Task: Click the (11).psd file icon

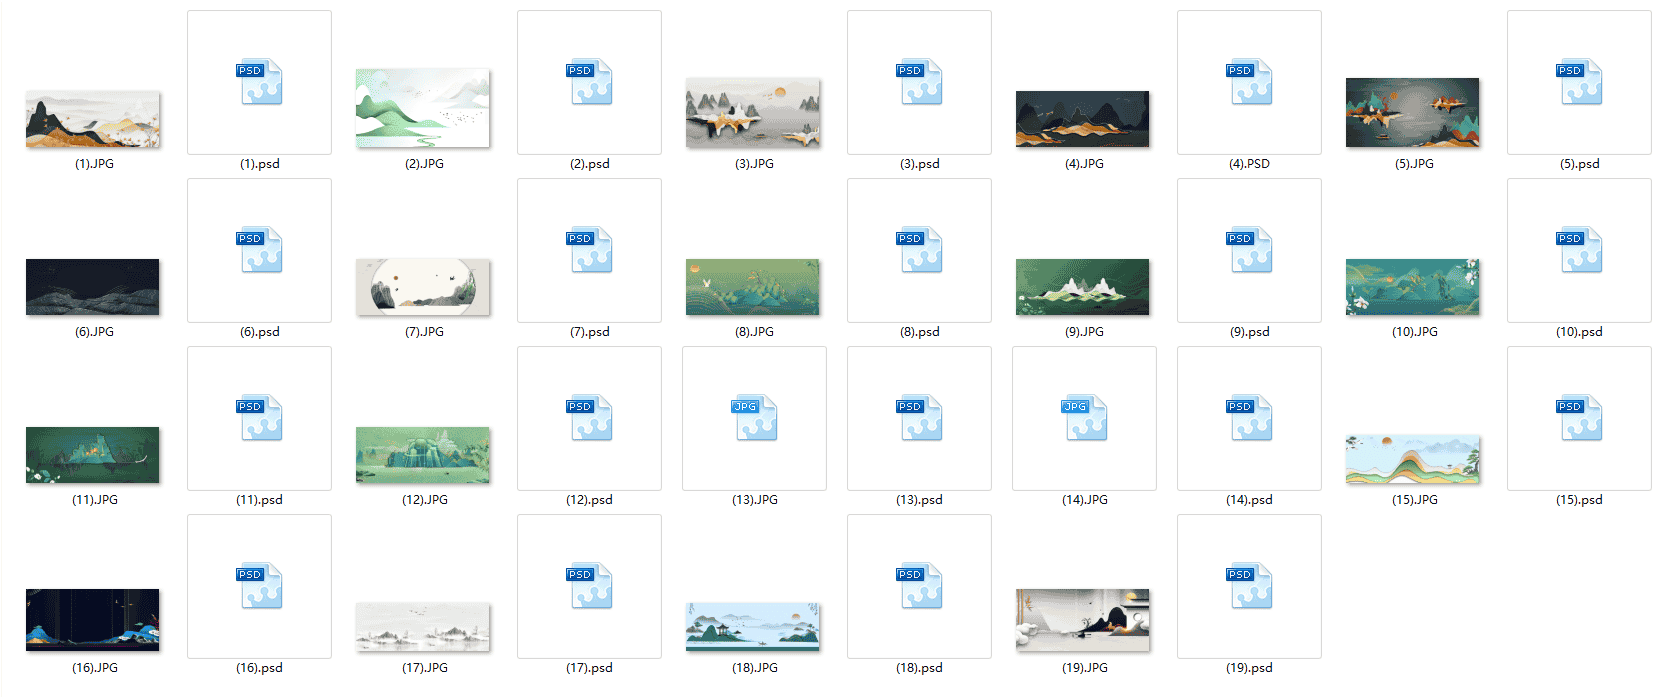Action: tap(259, 418)
